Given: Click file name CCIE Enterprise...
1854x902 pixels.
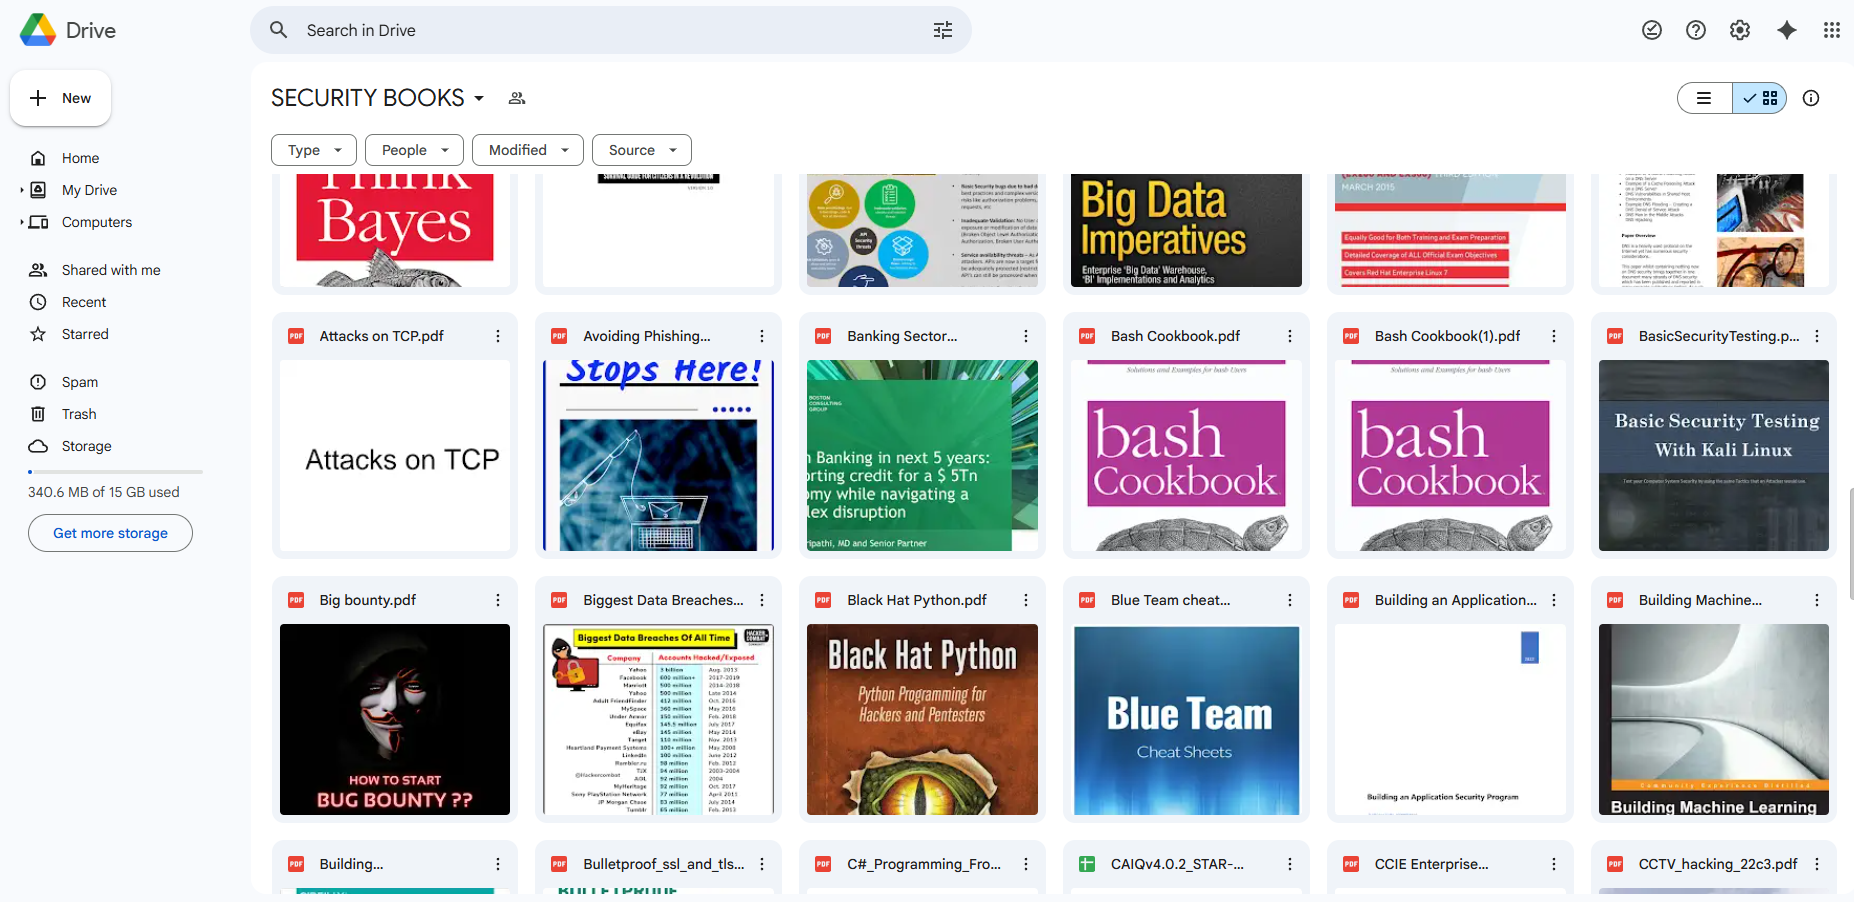Looking at the screenshot, I should [1431, 864].
